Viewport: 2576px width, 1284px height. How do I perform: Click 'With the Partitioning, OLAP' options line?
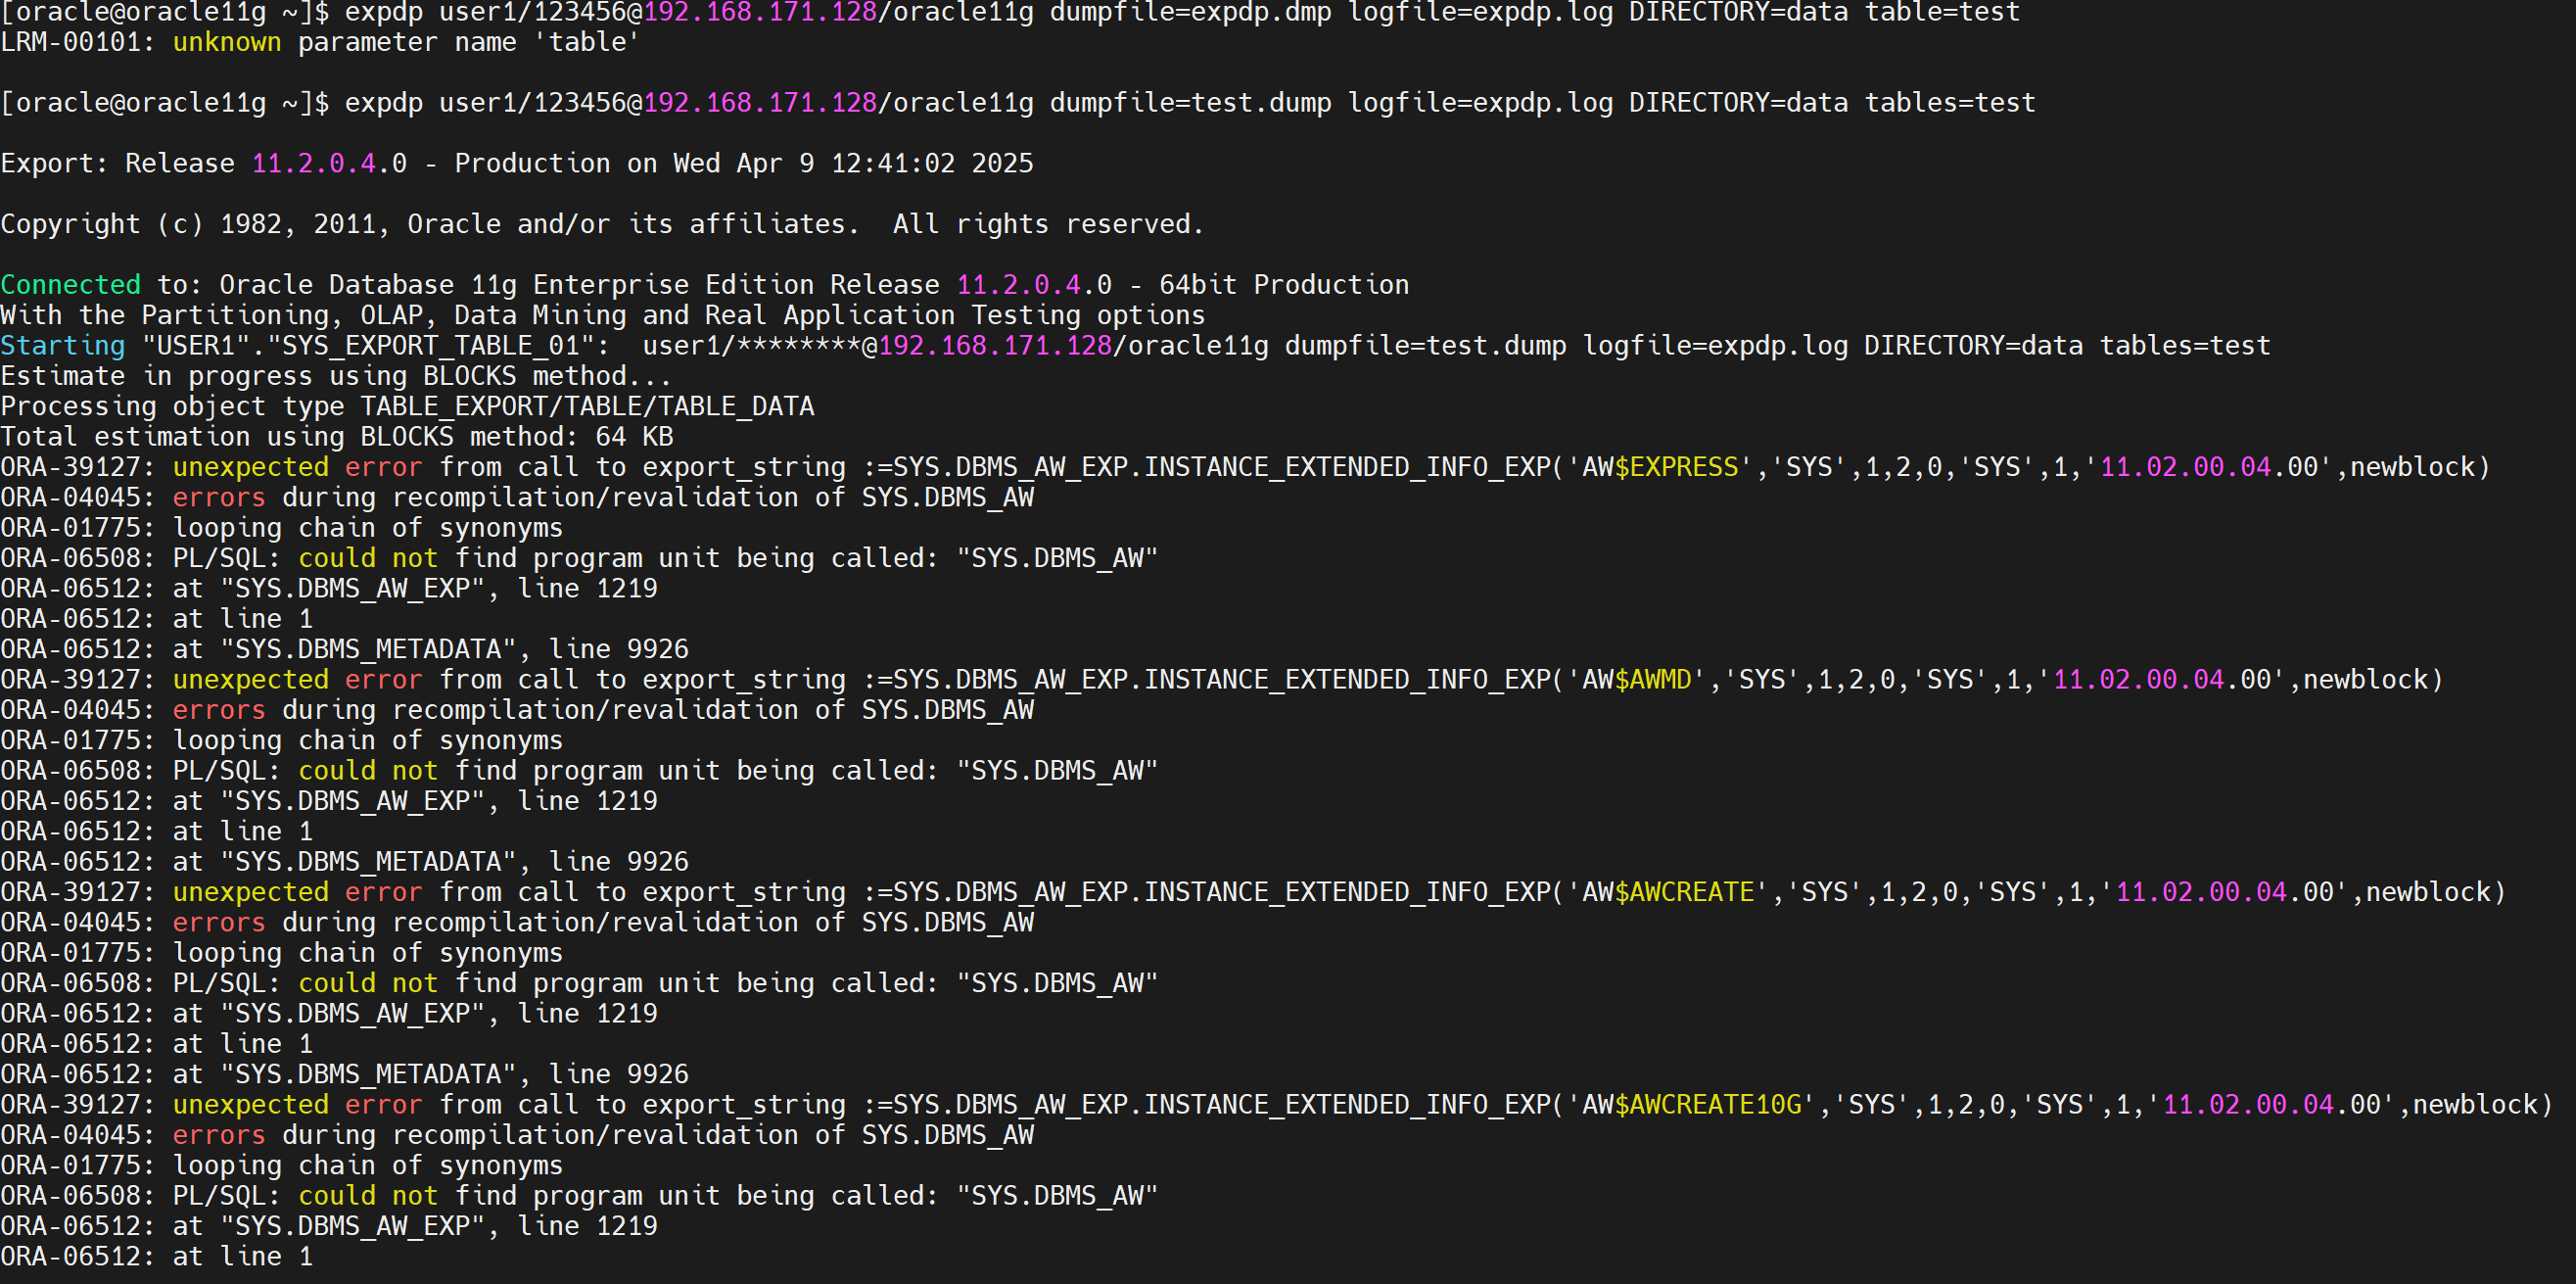click(601, 315)
